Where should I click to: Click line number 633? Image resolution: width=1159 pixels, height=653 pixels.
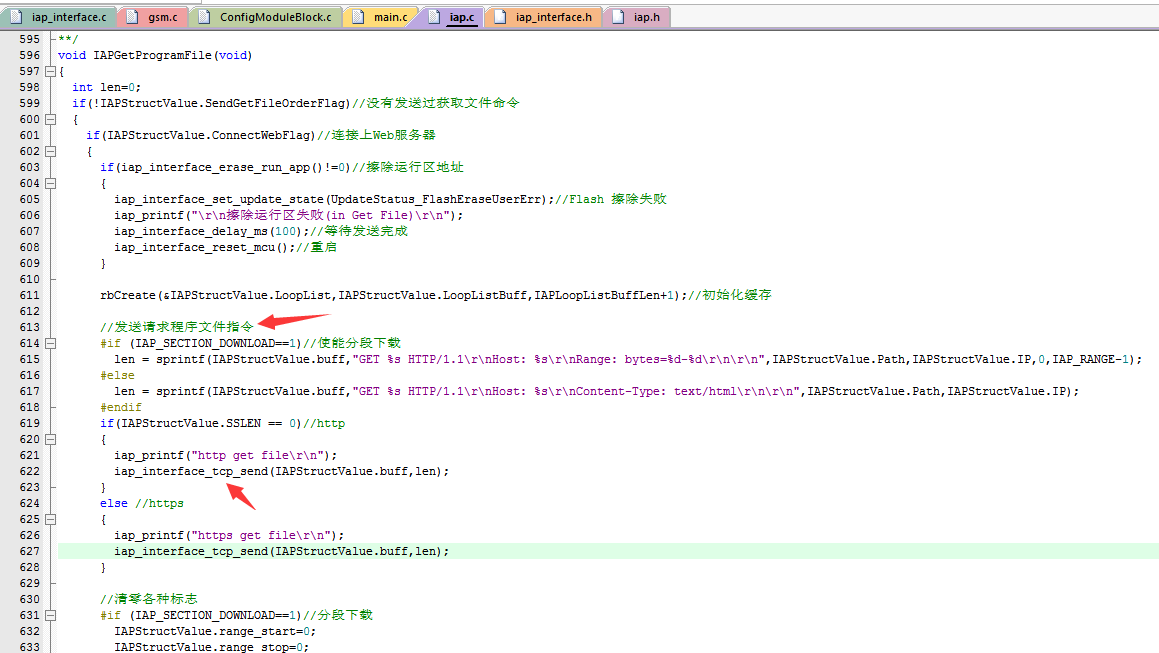click(30, 647)
